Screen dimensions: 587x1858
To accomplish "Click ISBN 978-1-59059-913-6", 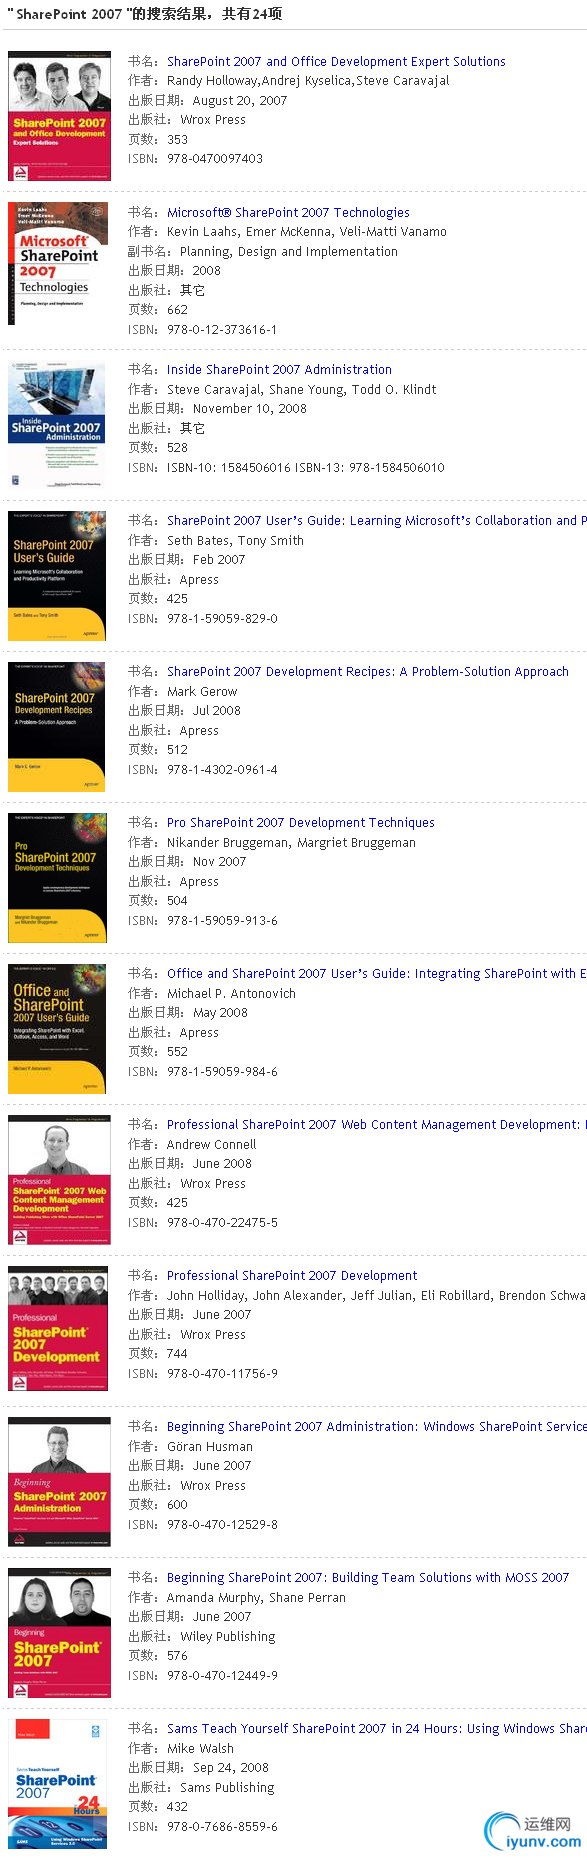I will (x=222, y=920).
